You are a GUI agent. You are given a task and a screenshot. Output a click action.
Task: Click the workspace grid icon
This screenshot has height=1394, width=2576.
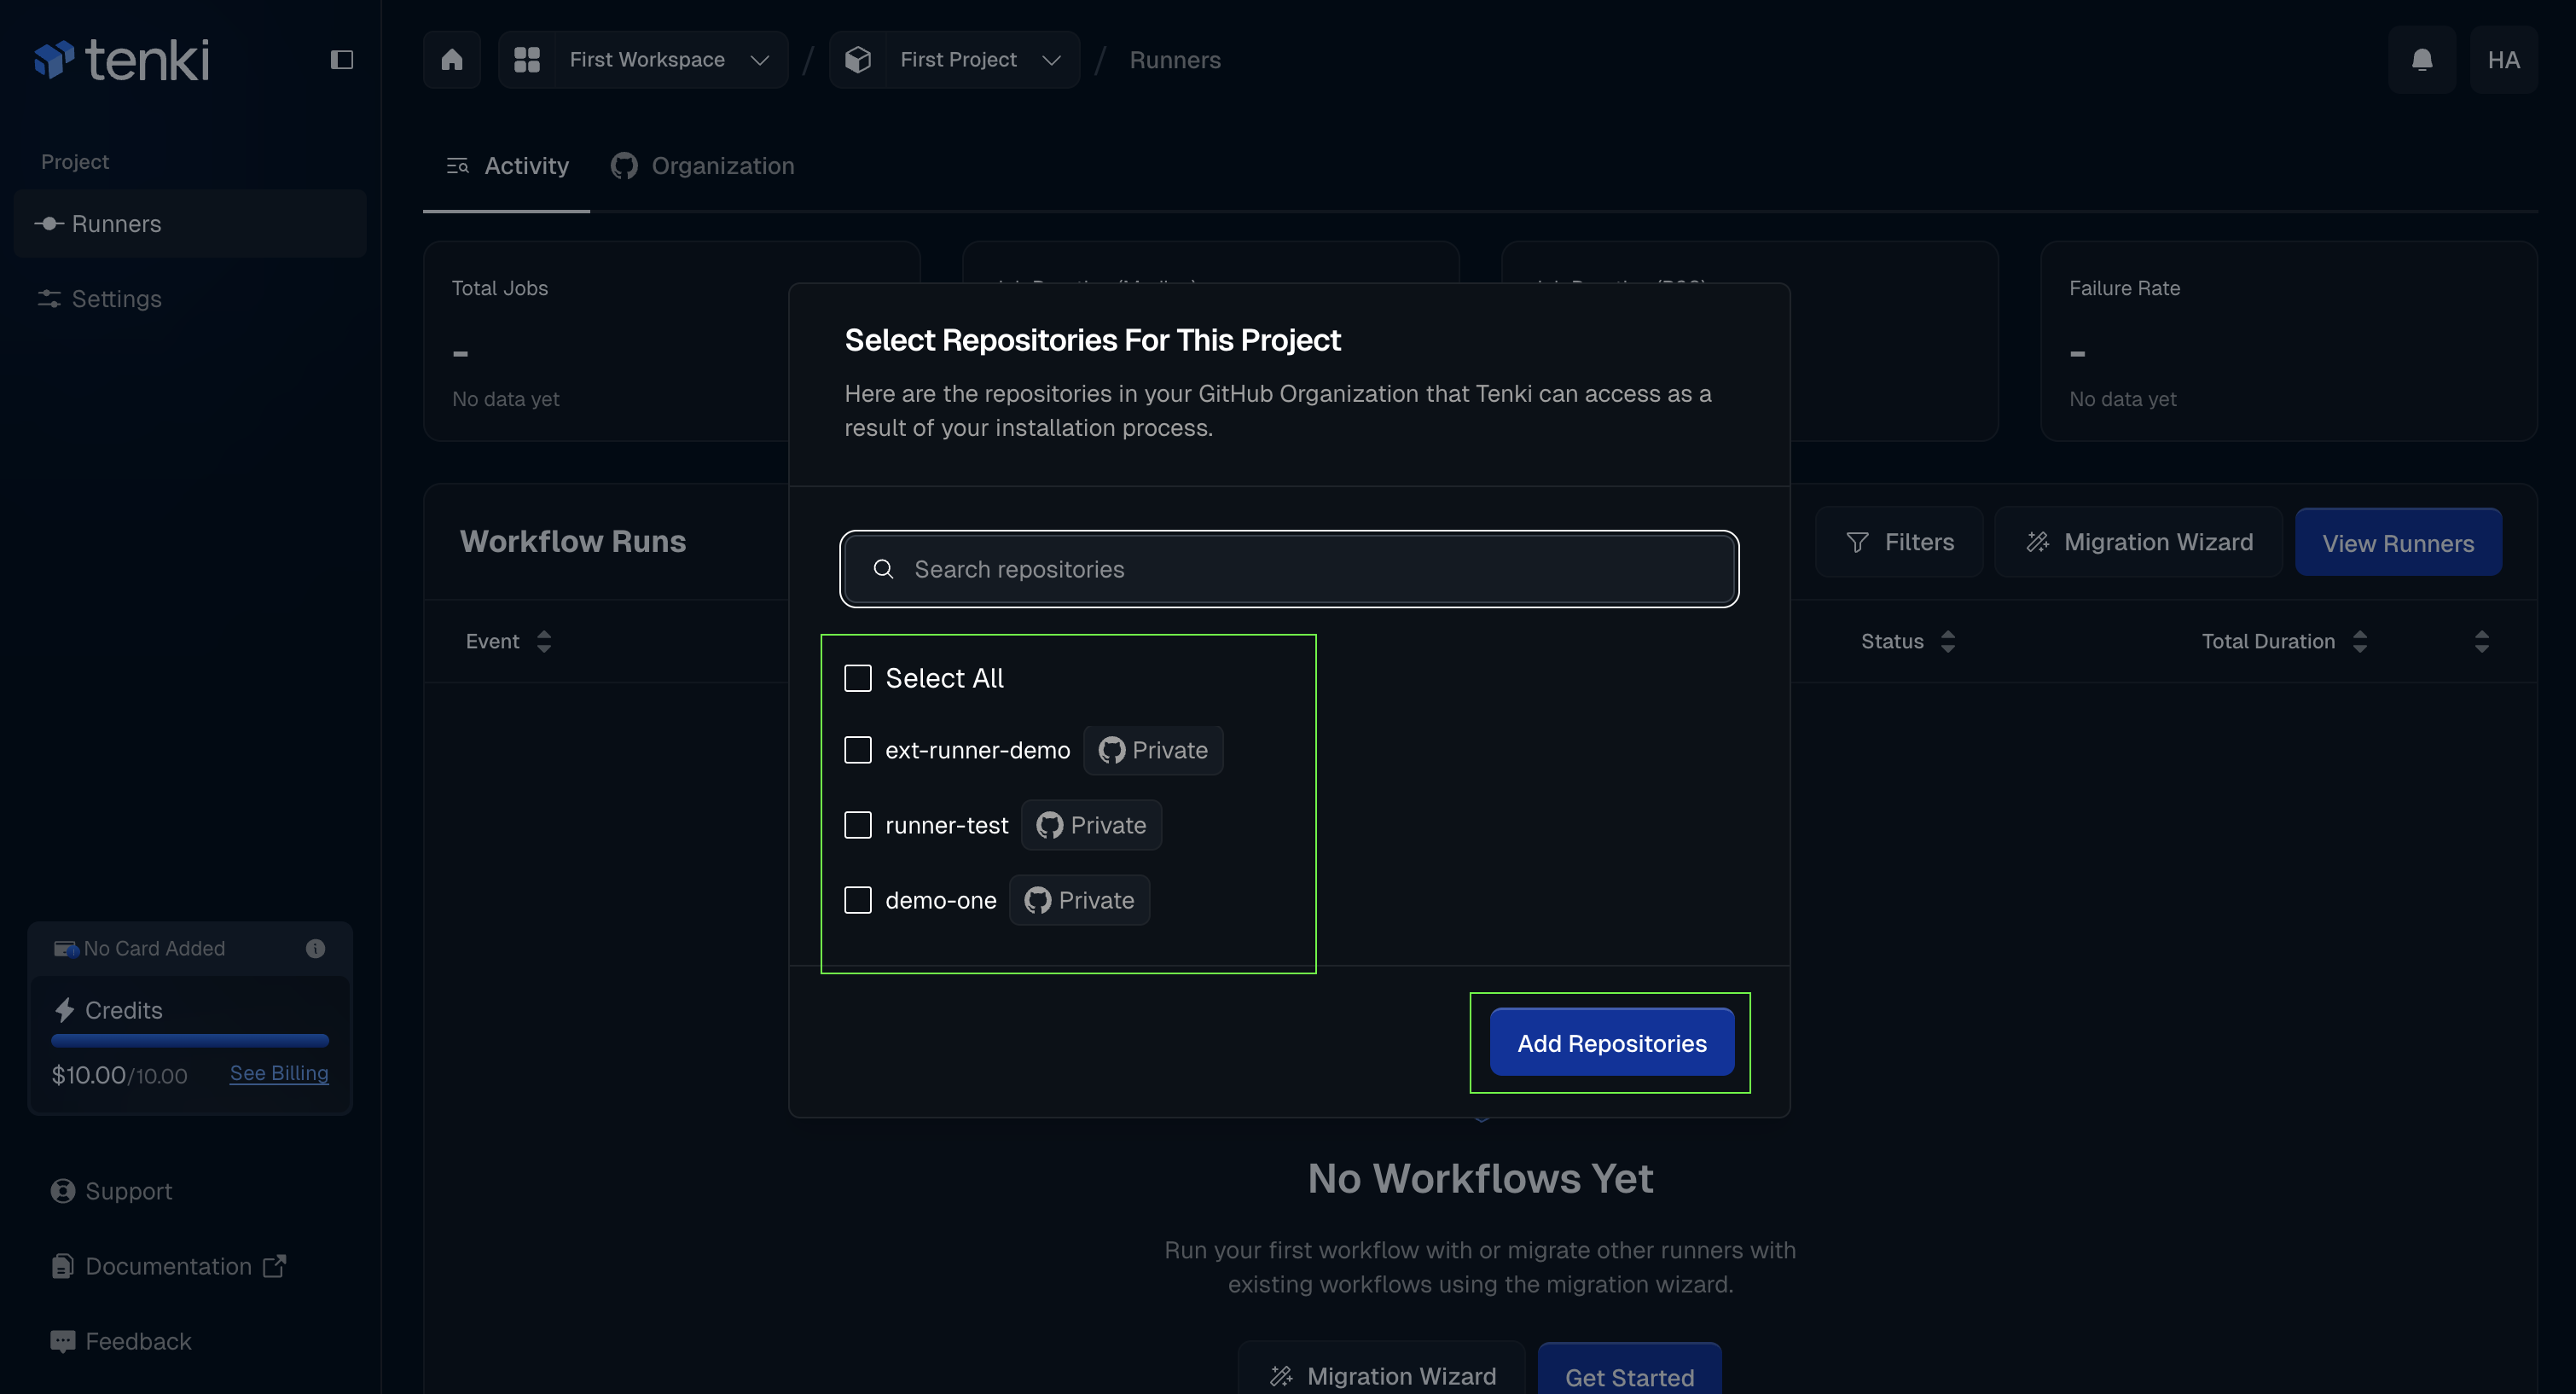527,60
